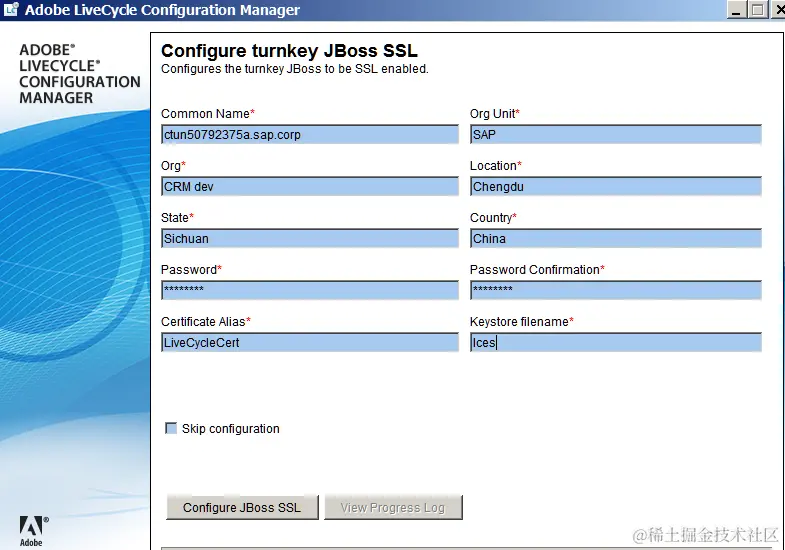This screenshot has width=785, height=550.
Task: Click the Country field containing China
Action: click(x=616, y=239)
